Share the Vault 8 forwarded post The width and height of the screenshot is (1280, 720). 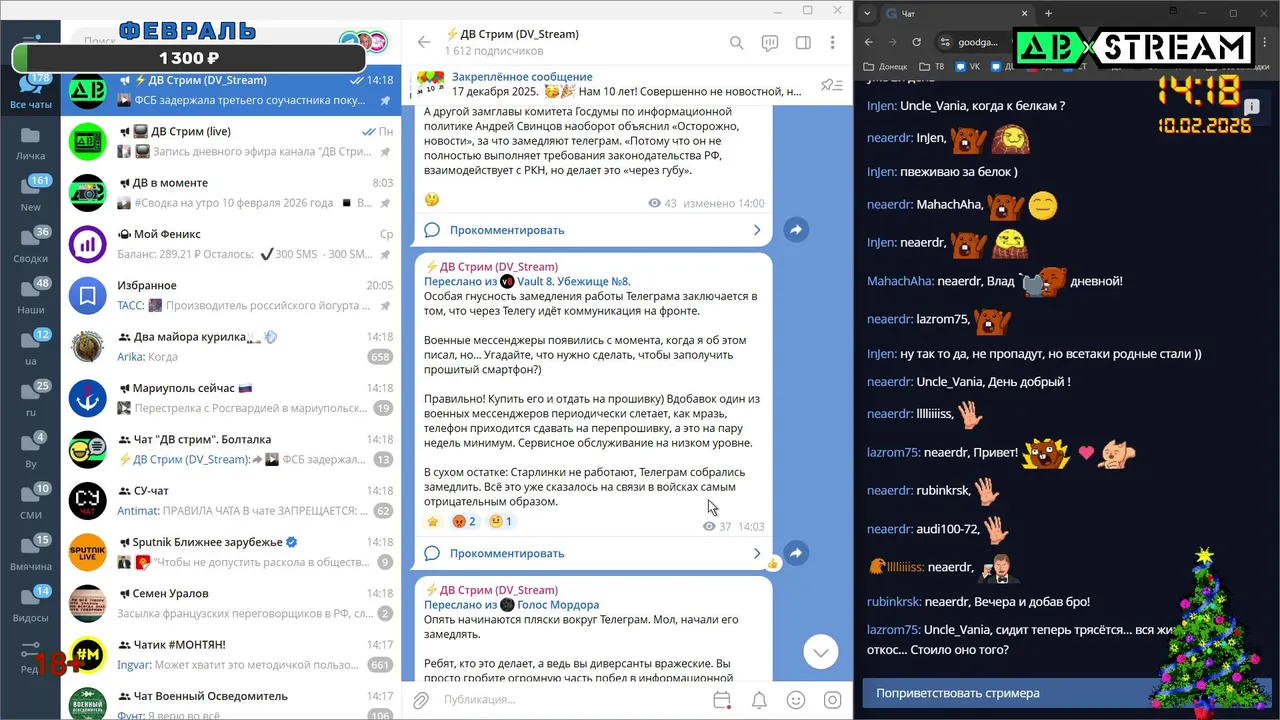pos(796,553)
